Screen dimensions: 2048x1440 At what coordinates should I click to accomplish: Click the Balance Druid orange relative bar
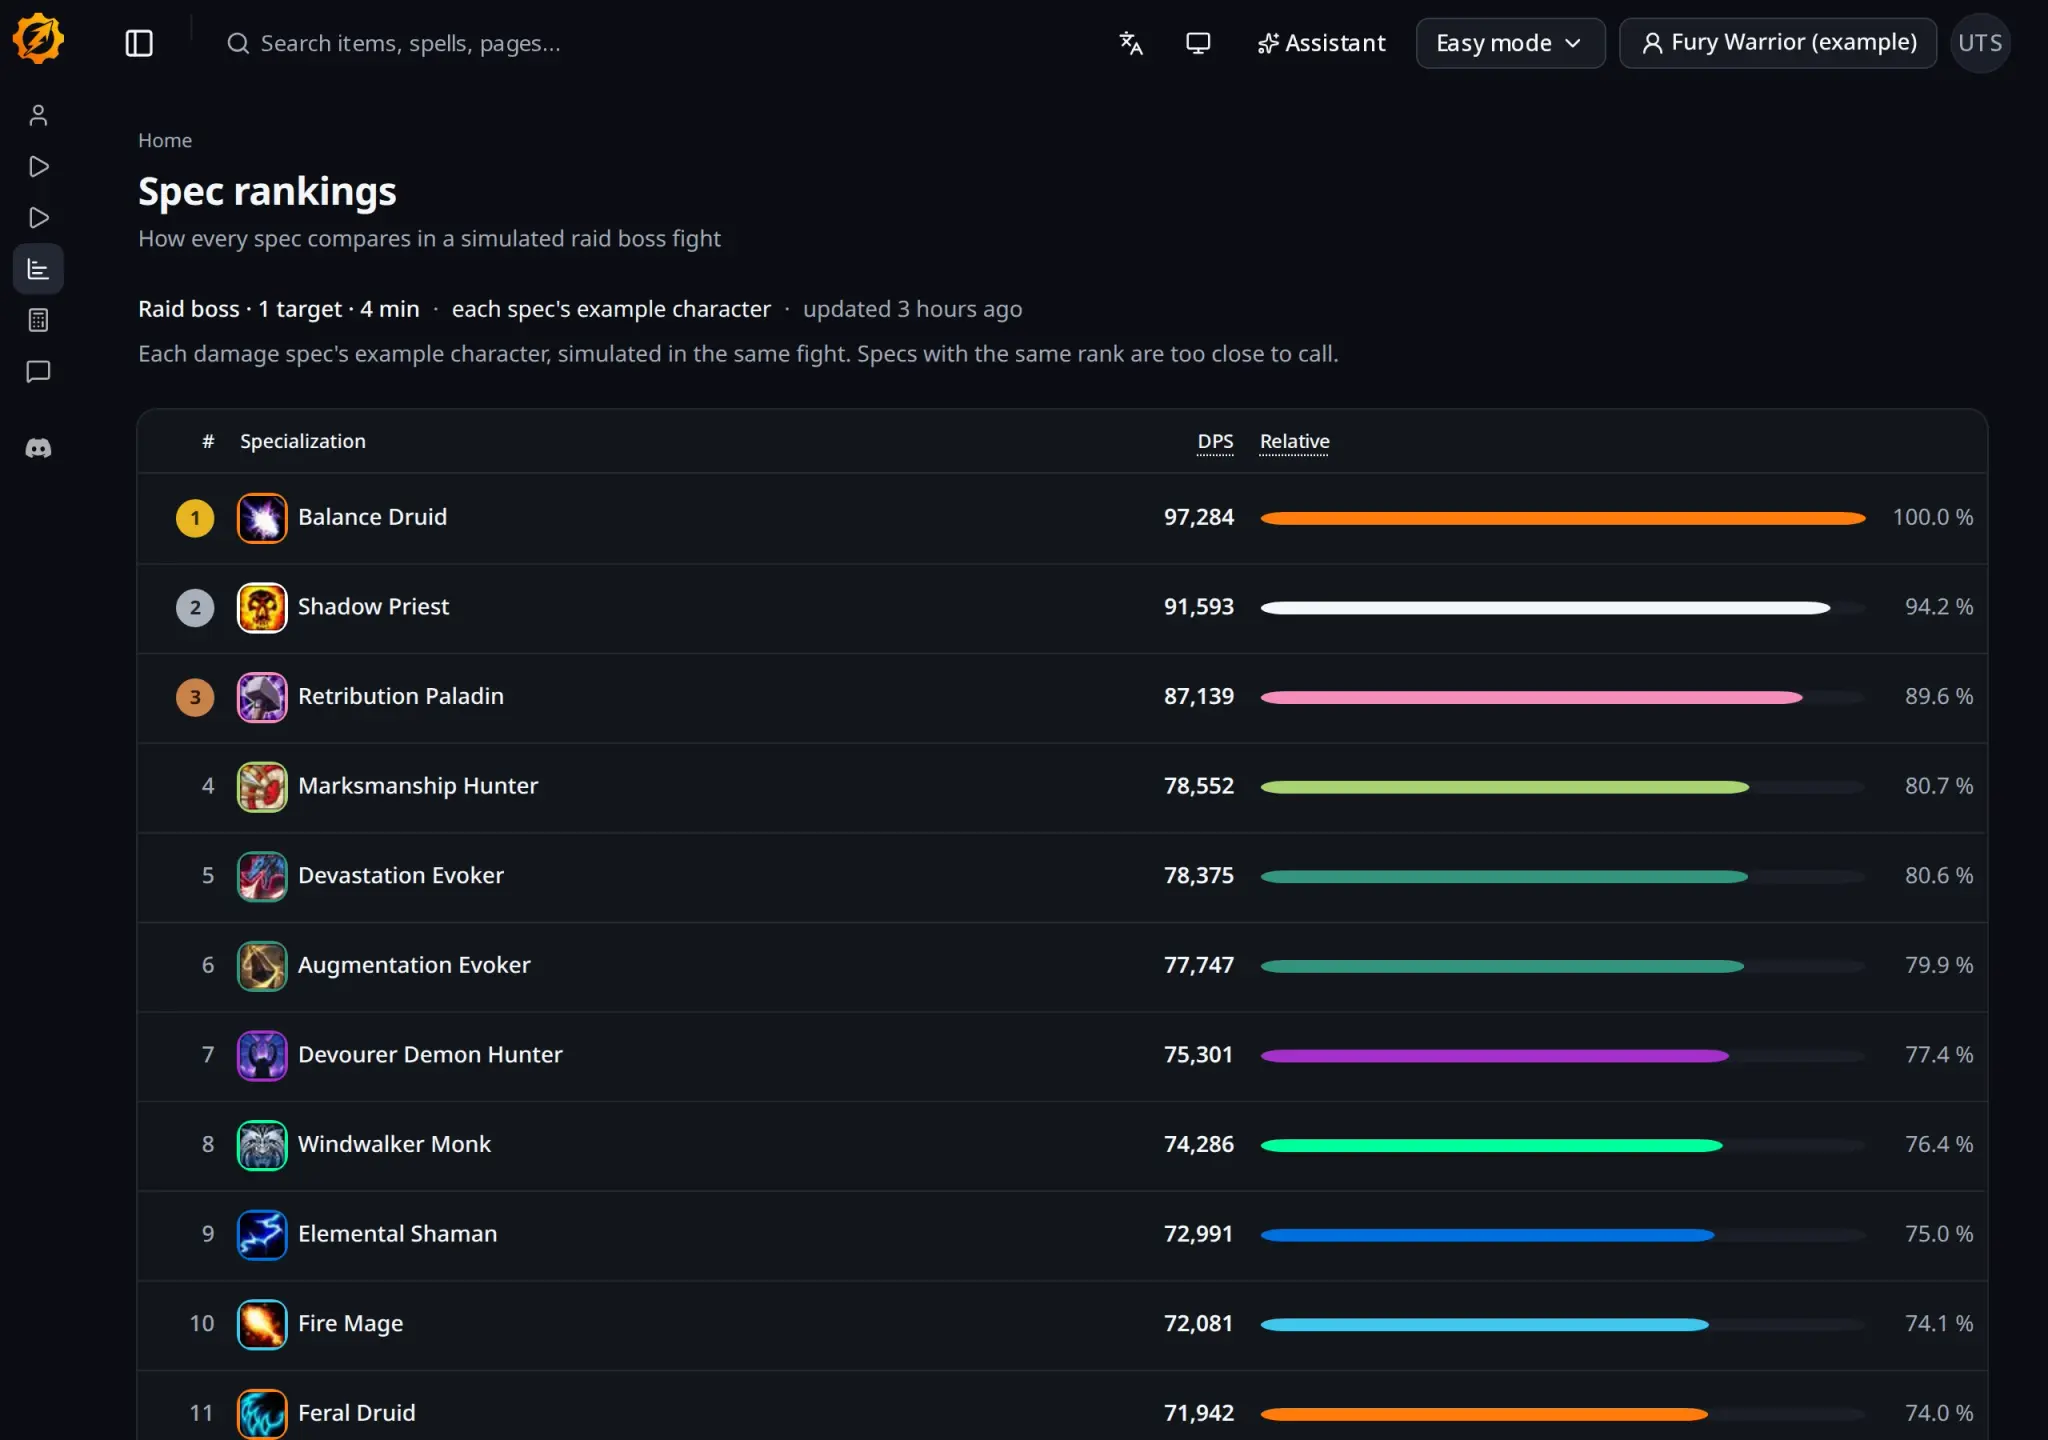click(1563, 518)
